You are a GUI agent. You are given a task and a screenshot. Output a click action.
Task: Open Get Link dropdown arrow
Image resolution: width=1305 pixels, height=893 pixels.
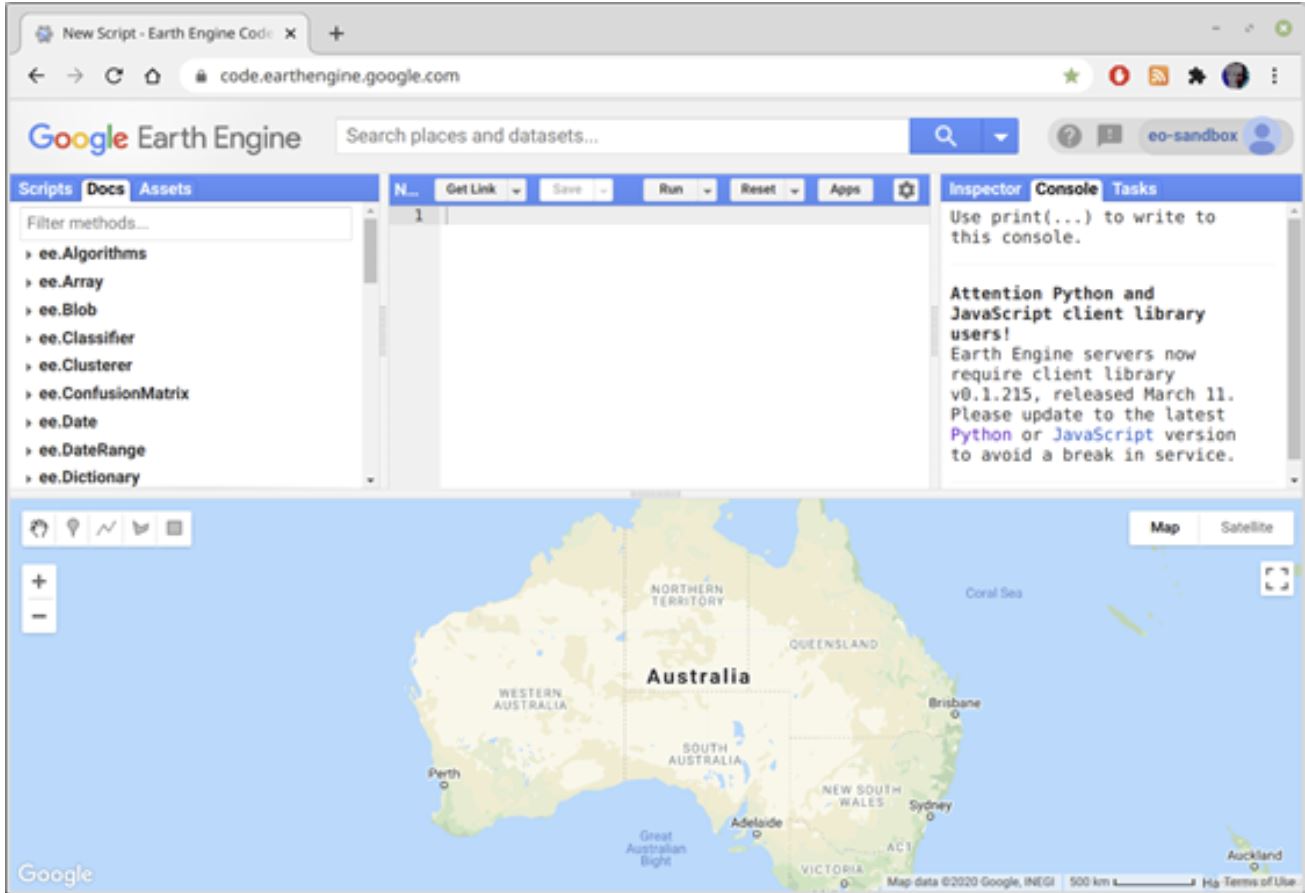click(x=518, y=189)
